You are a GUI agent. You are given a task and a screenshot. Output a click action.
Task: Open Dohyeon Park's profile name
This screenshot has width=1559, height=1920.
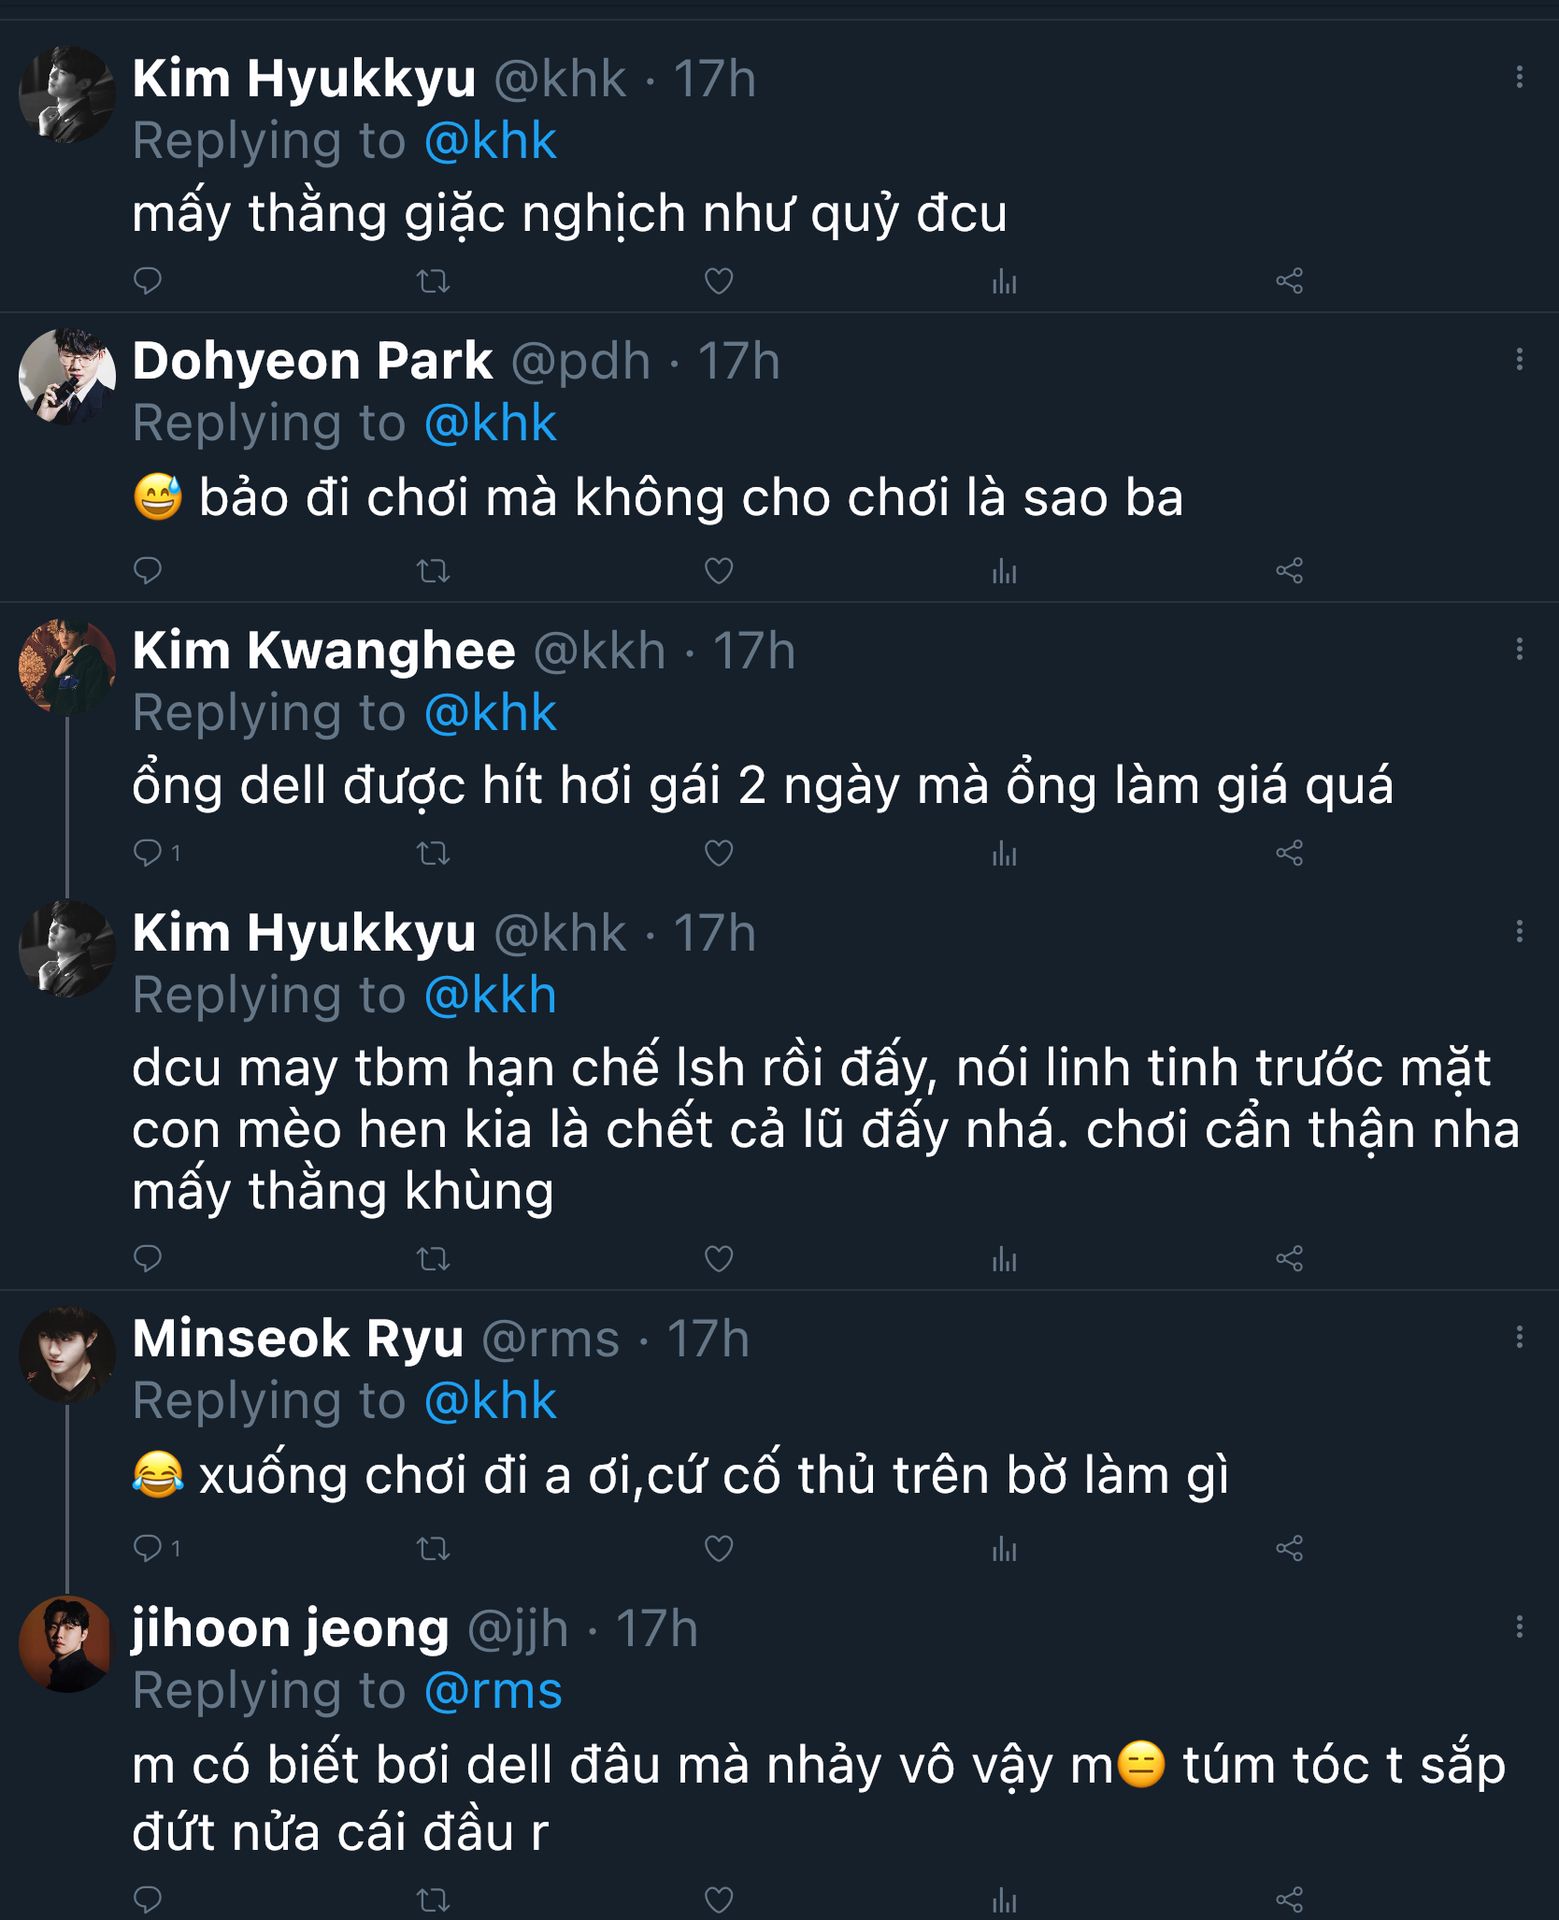(312, 361)
